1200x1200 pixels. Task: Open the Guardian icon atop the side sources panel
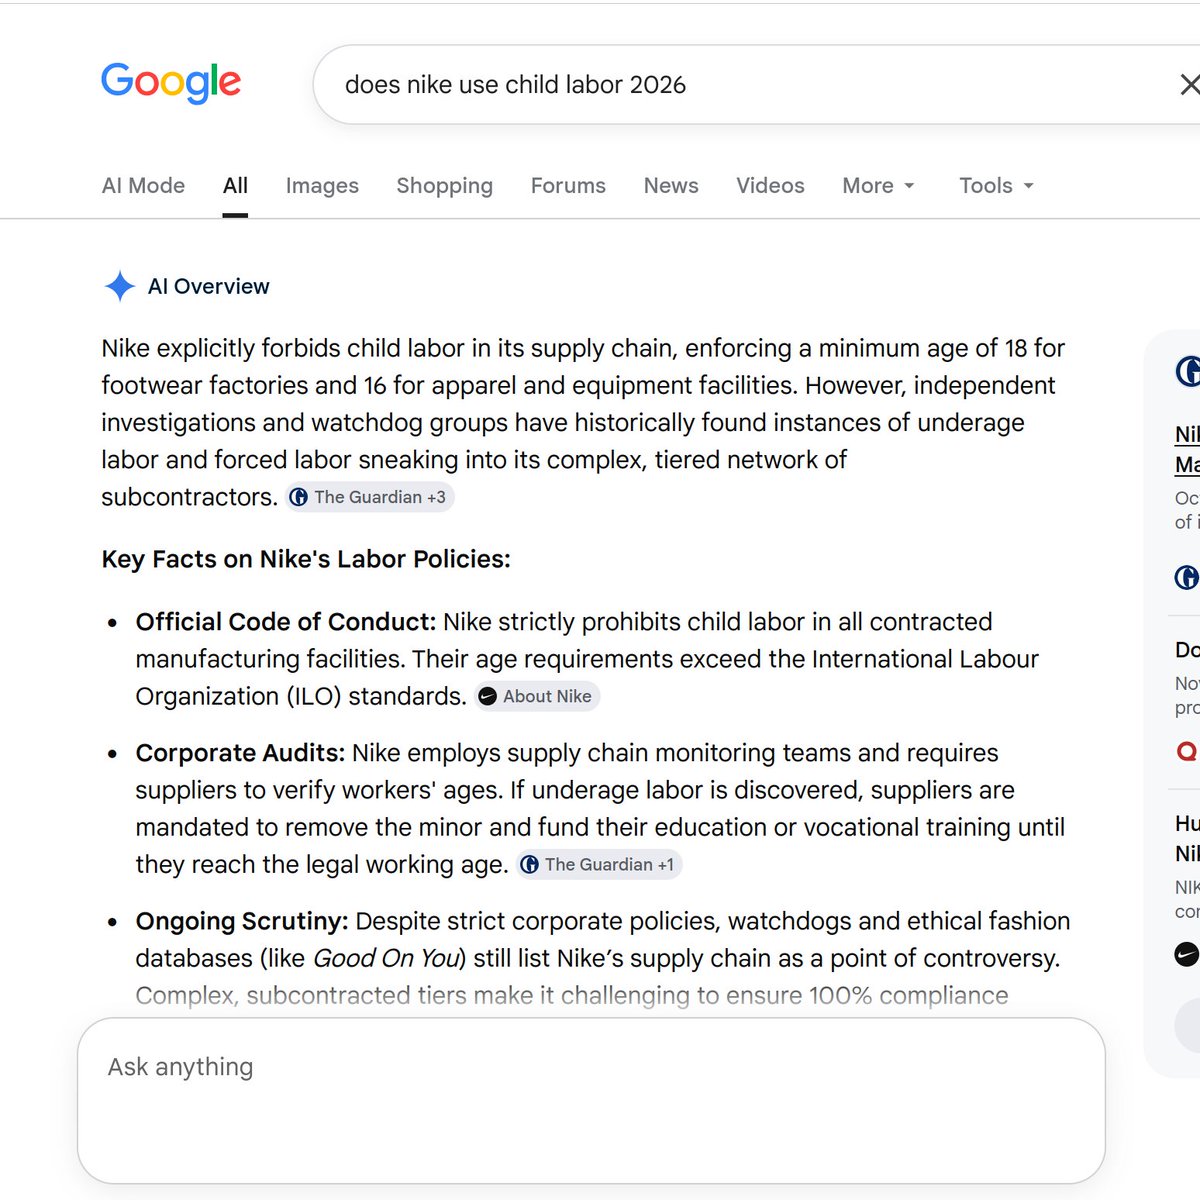pos(1187,371)
